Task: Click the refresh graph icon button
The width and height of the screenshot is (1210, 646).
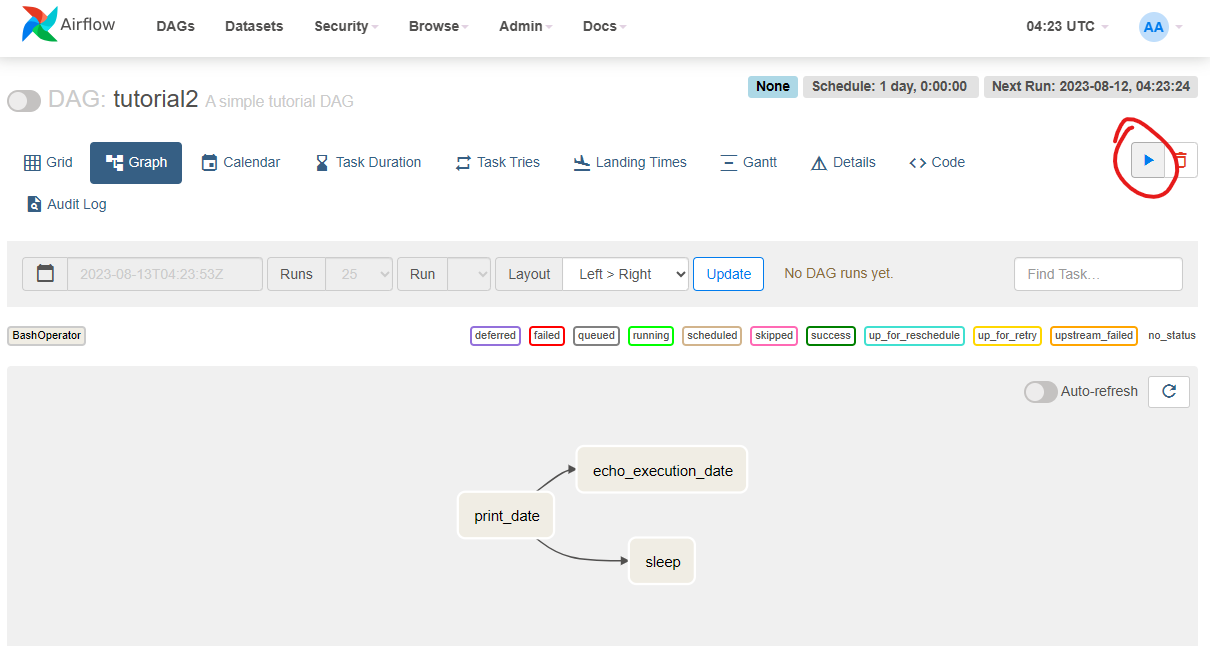Action: coord(1168,392)
